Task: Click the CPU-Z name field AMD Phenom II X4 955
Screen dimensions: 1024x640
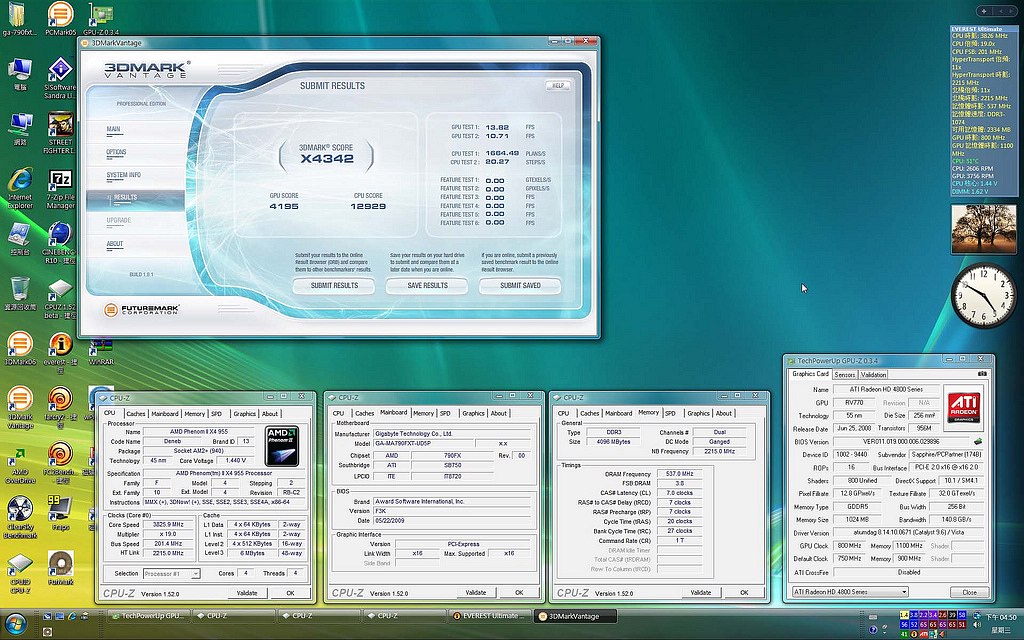Action: tap(199, 432)
